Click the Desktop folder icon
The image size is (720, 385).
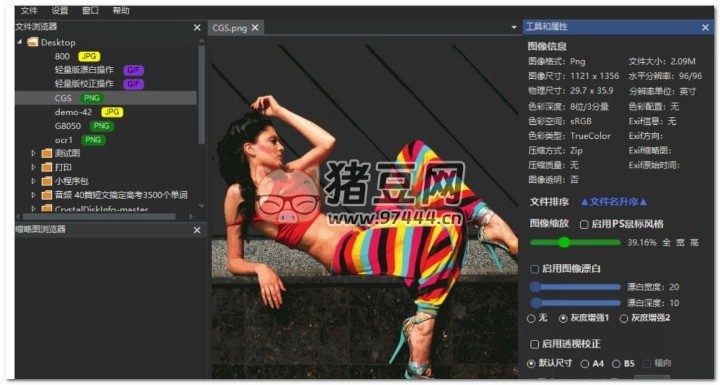point(32,42)
